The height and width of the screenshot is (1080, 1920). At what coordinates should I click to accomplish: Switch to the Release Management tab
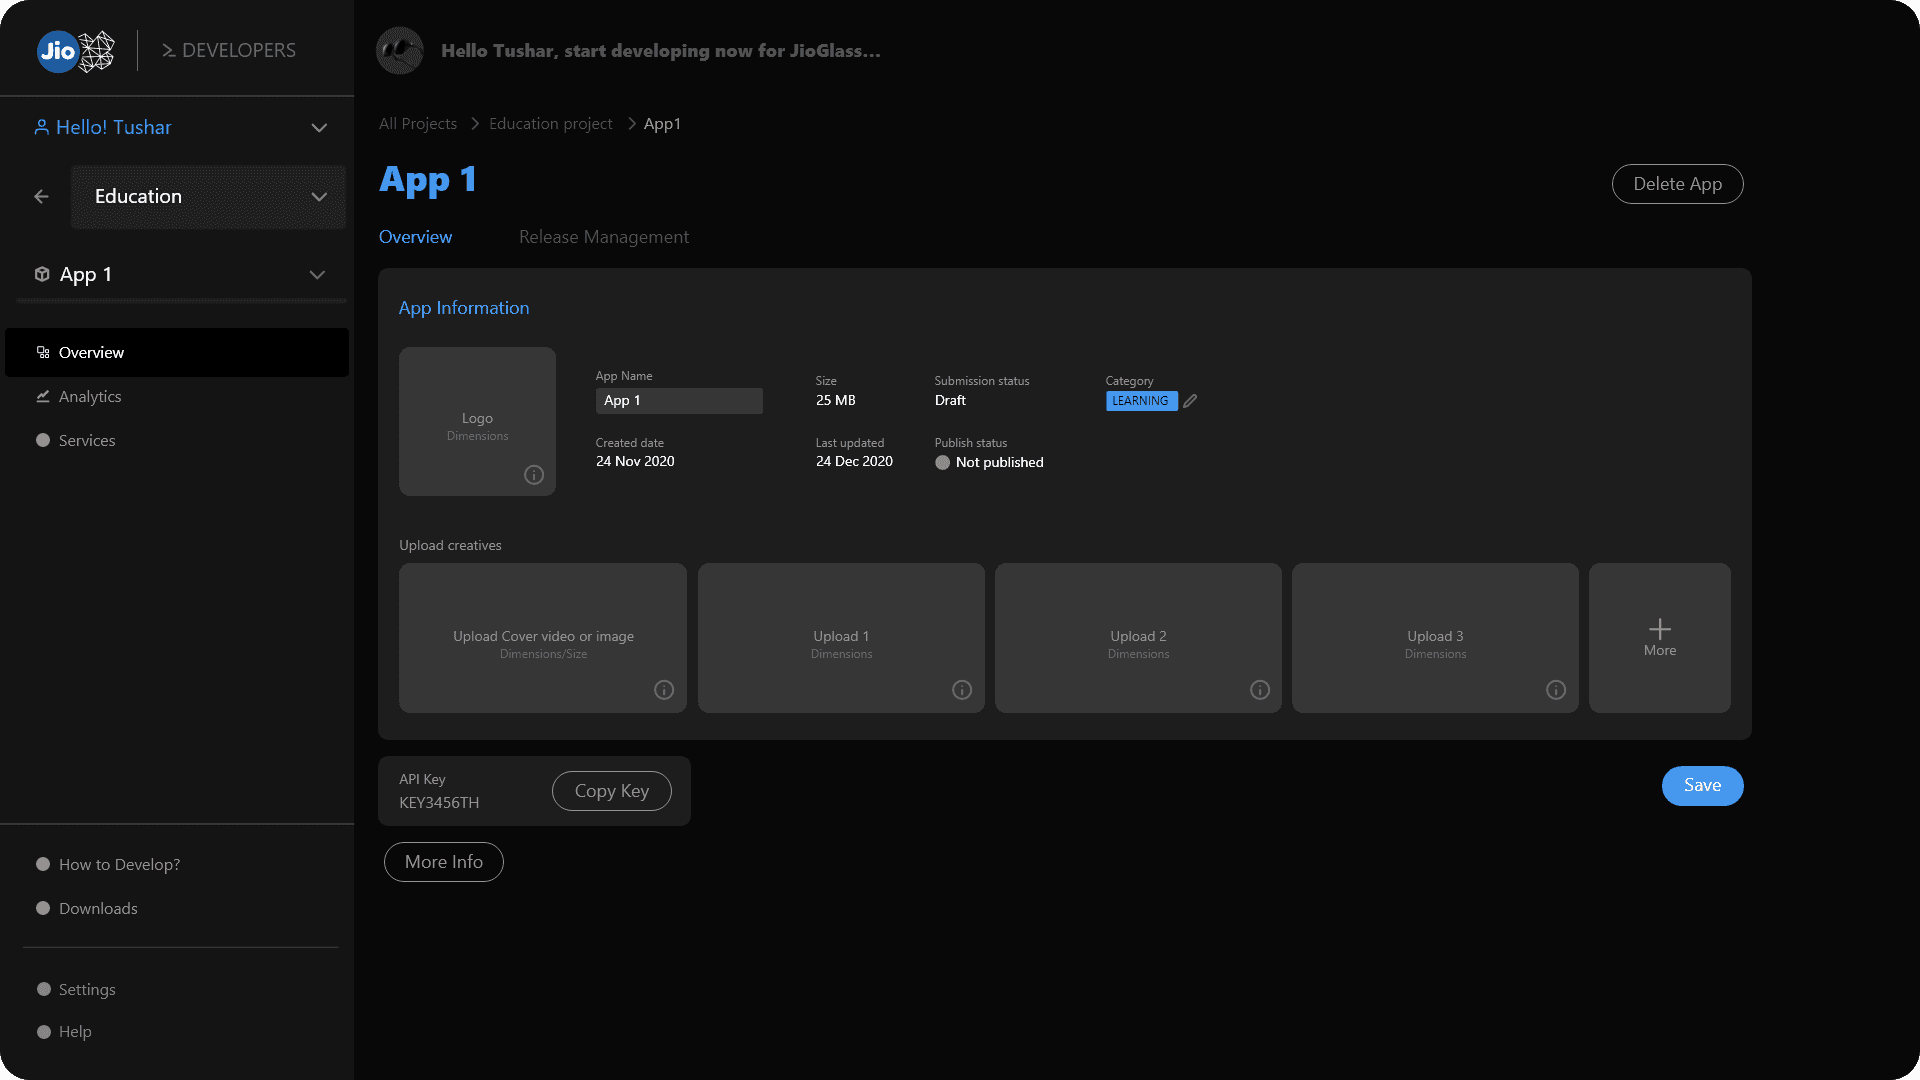click(x=604, y=237)
